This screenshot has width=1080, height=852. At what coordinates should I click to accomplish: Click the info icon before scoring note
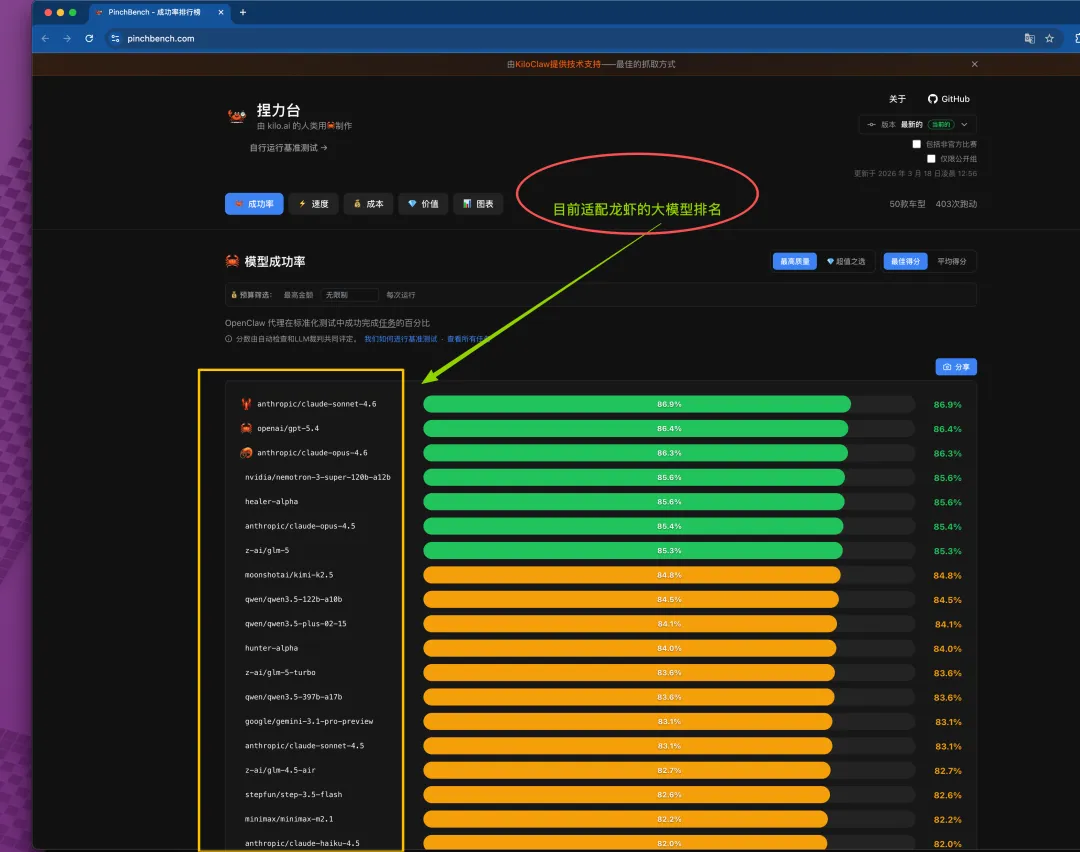229,339
